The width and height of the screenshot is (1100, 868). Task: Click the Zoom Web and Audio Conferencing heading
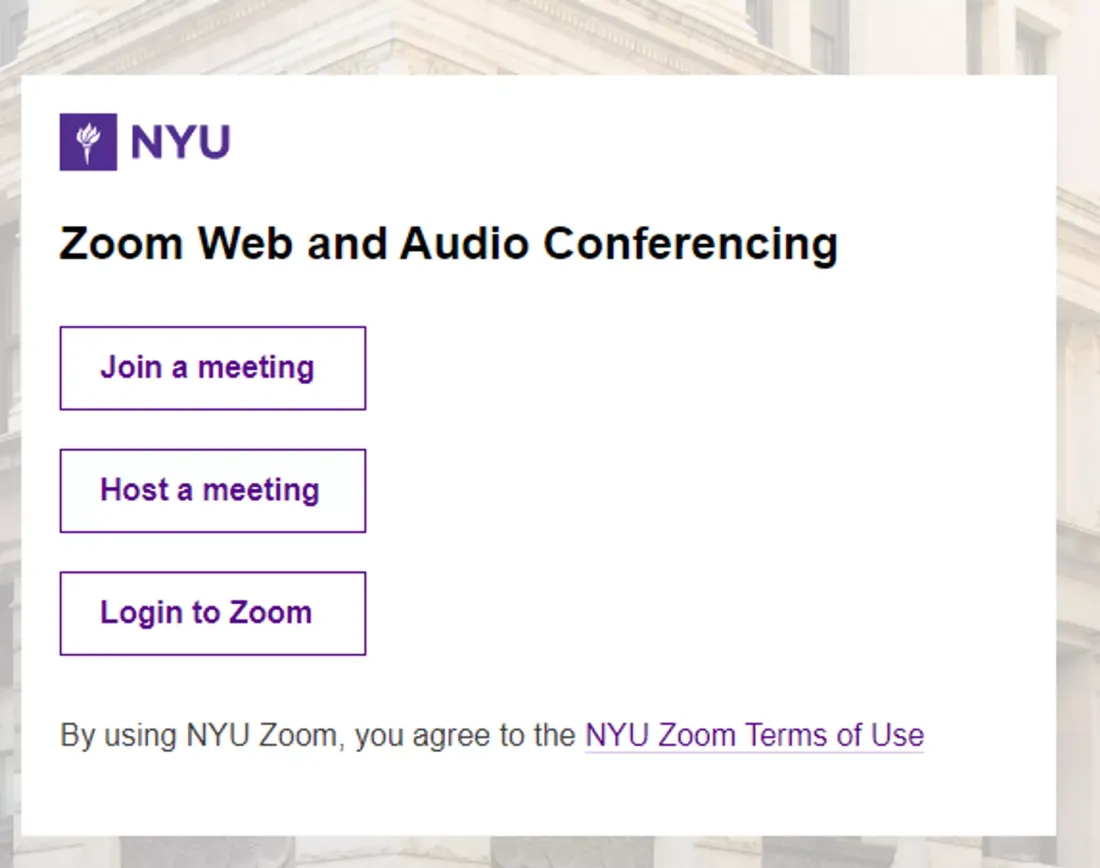pos(448,244)
